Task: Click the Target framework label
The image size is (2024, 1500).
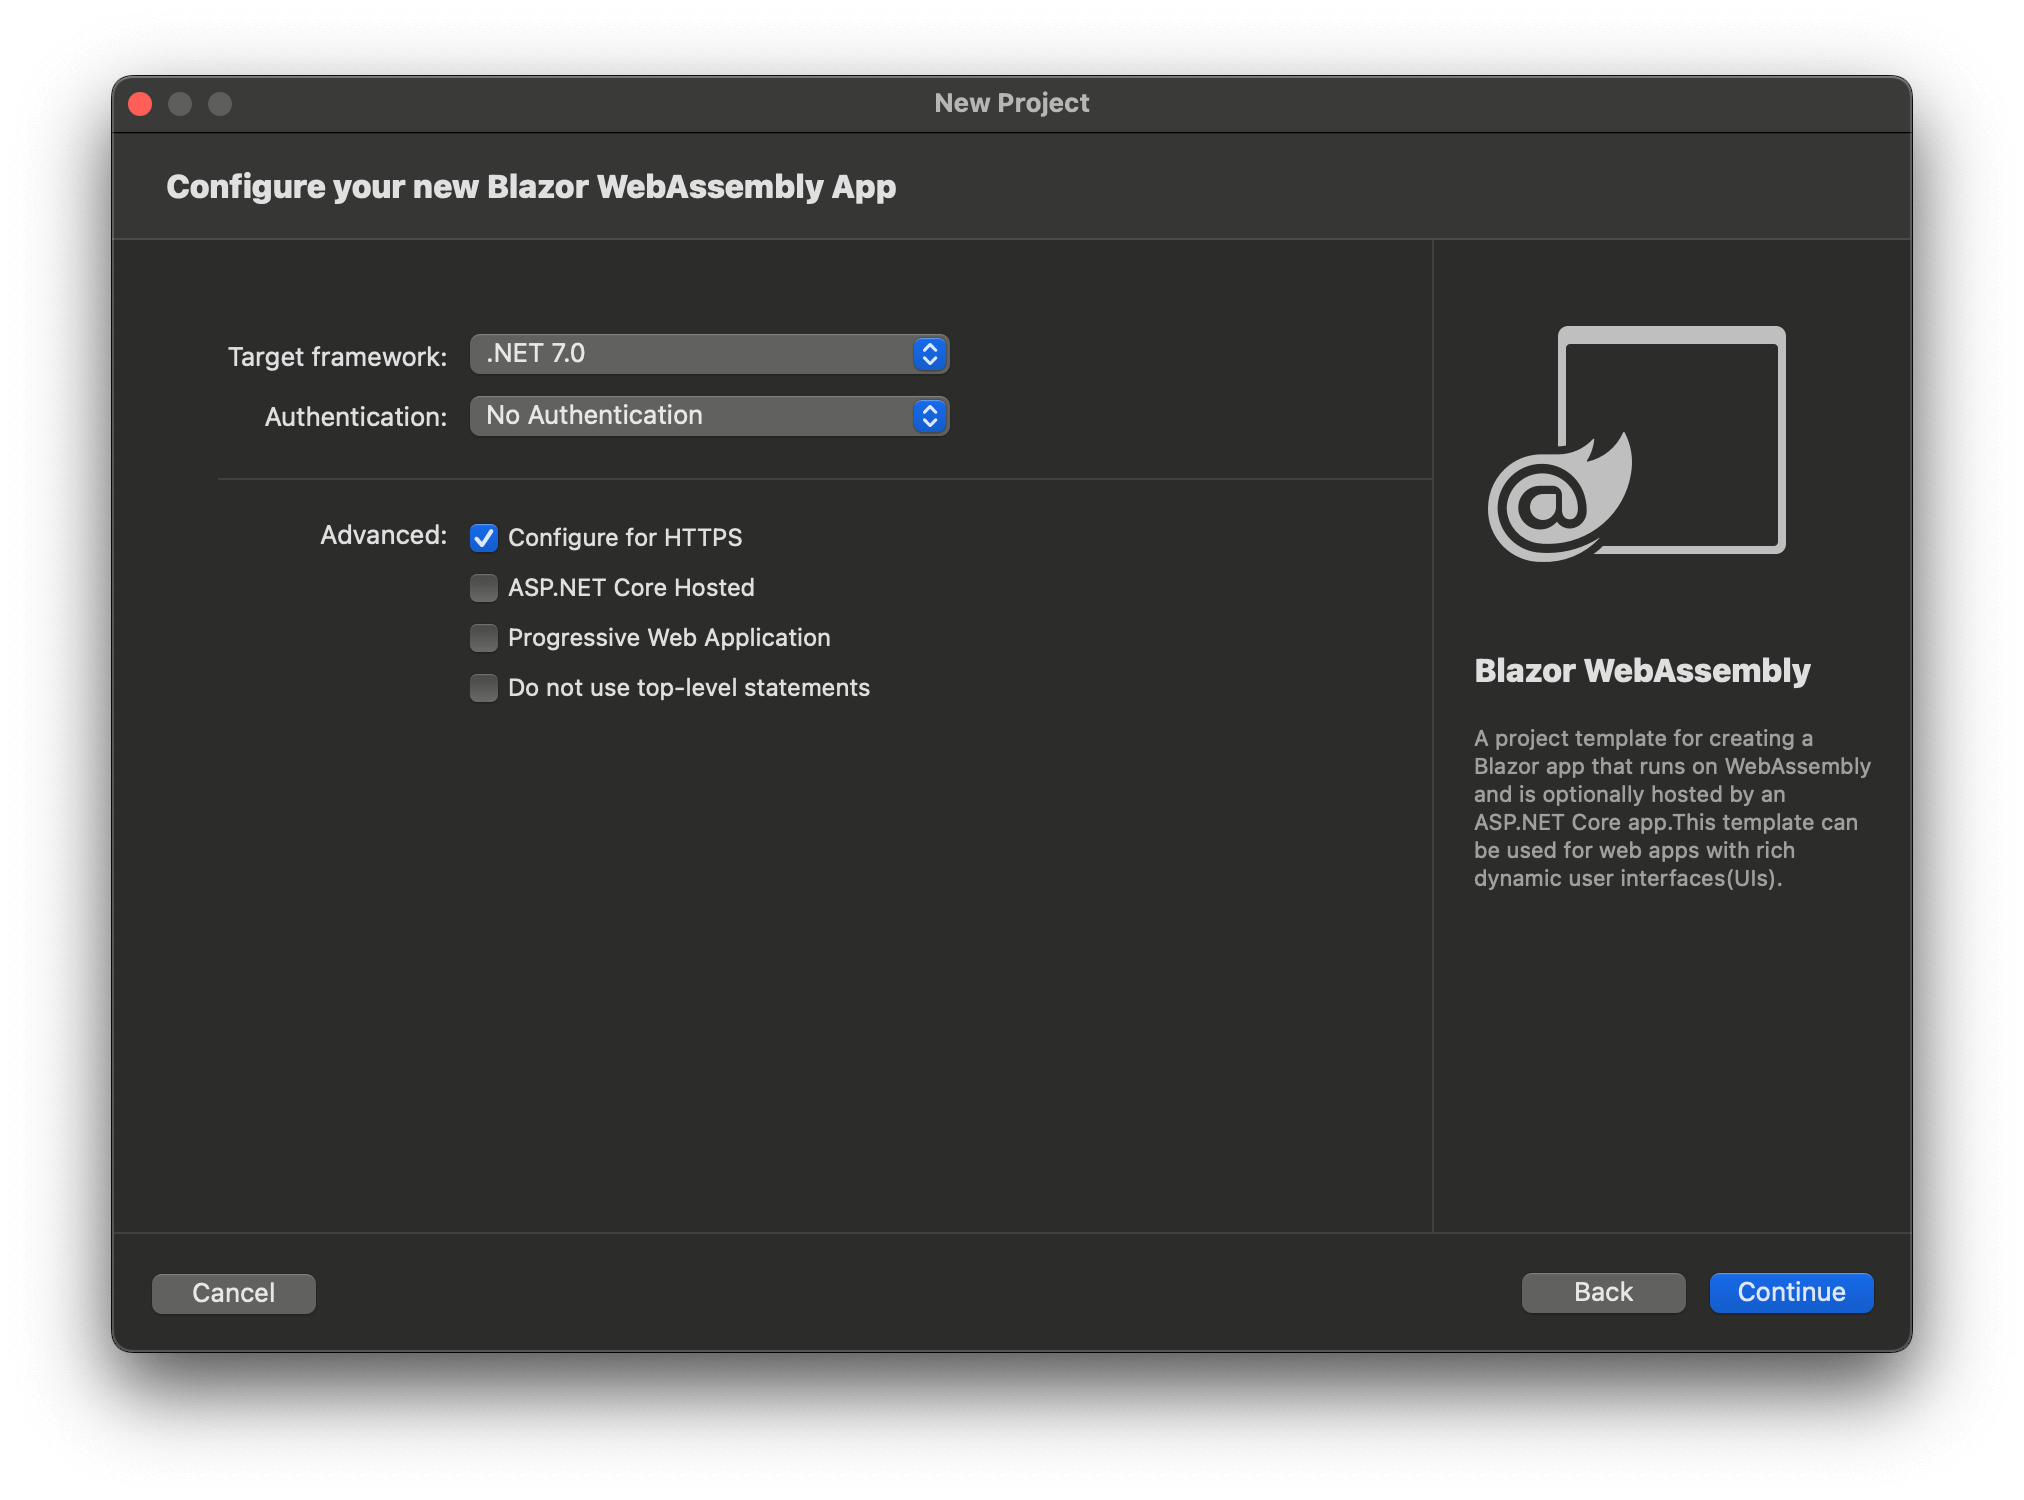Action: tap(337, 357)
